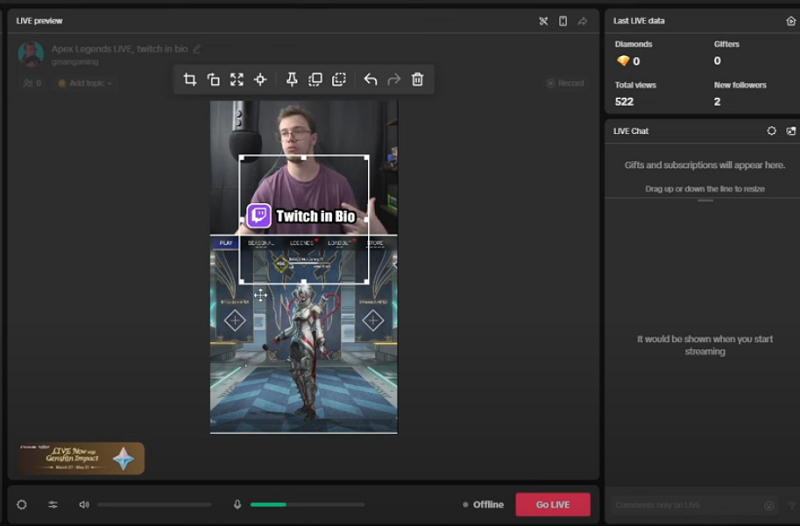Open the settings gear at bottom left

[x=21, y=505]
